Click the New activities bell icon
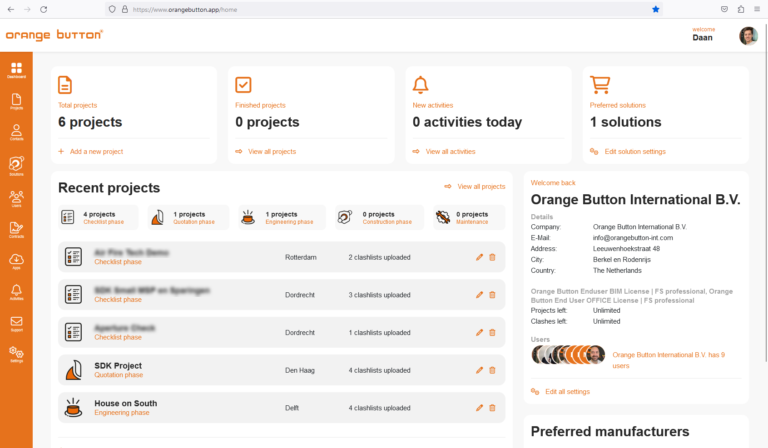 click(x=420, y=85)
